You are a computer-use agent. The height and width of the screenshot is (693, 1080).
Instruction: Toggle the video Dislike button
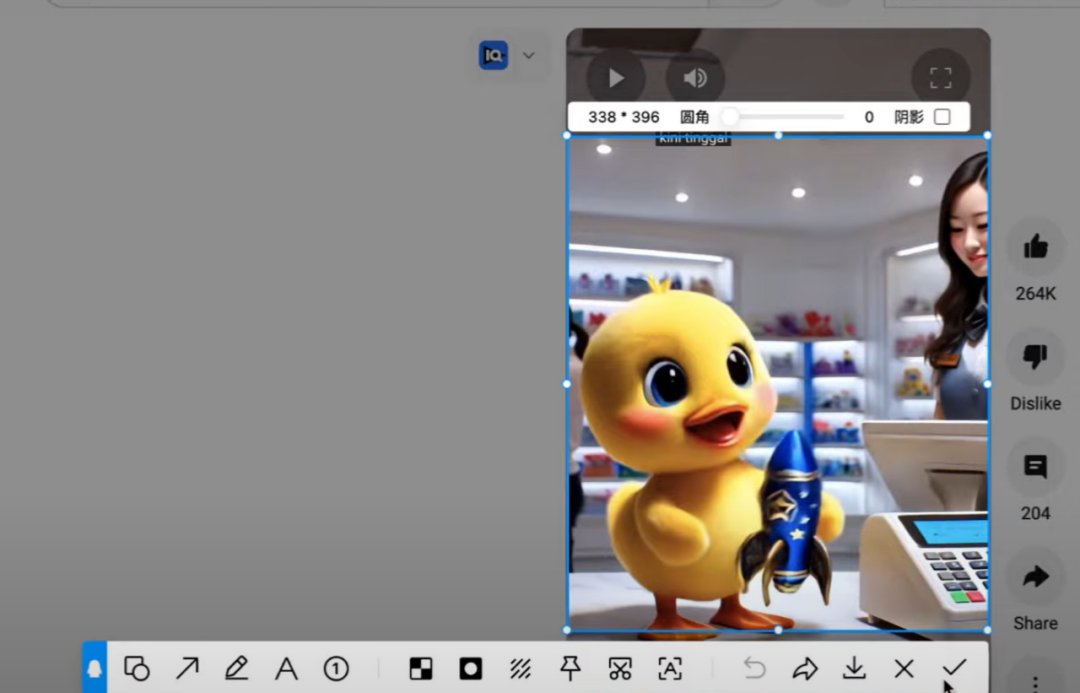click(1035, 357)
